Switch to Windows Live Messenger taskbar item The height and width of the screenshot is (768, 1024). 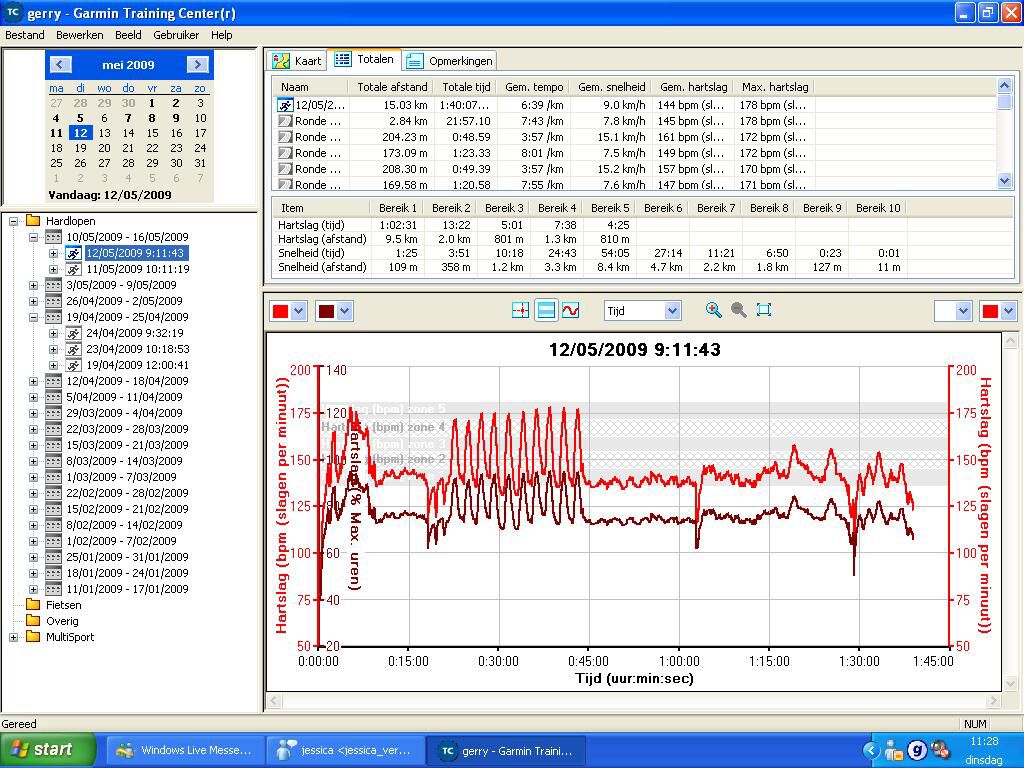pos(185,750)
